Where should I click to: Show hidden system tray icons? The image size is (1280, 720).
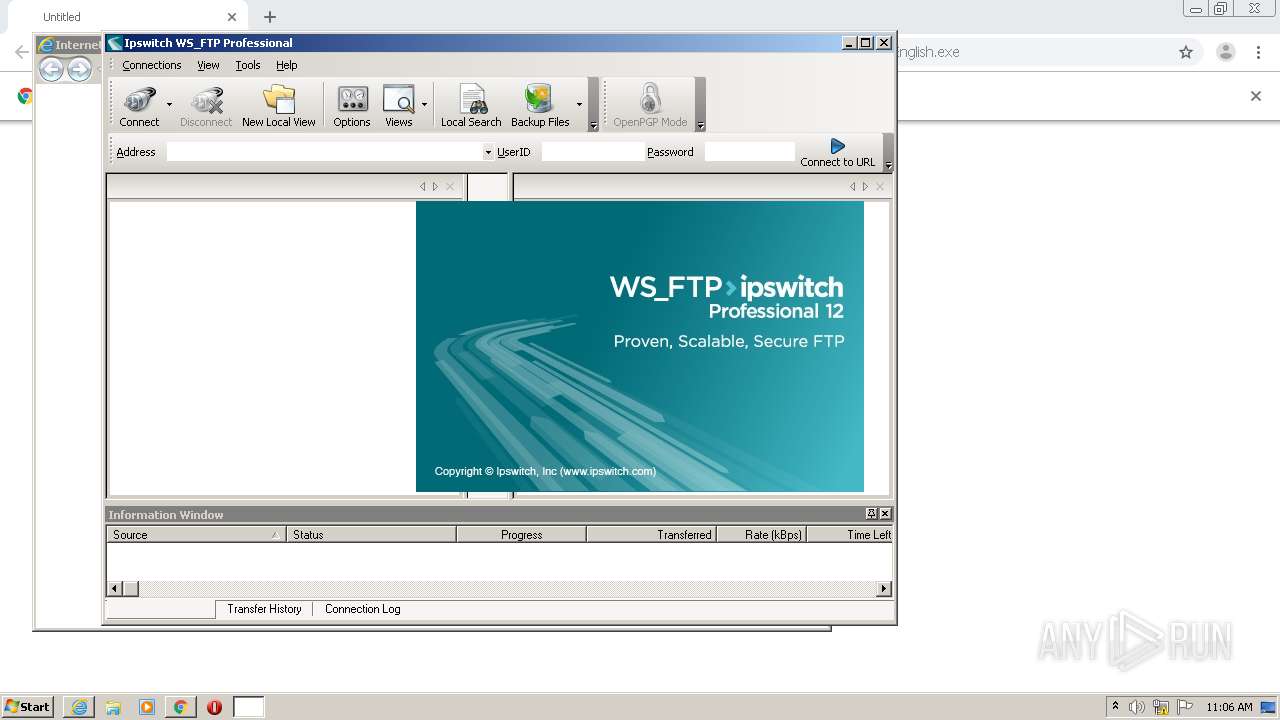tap(1115, 707)
